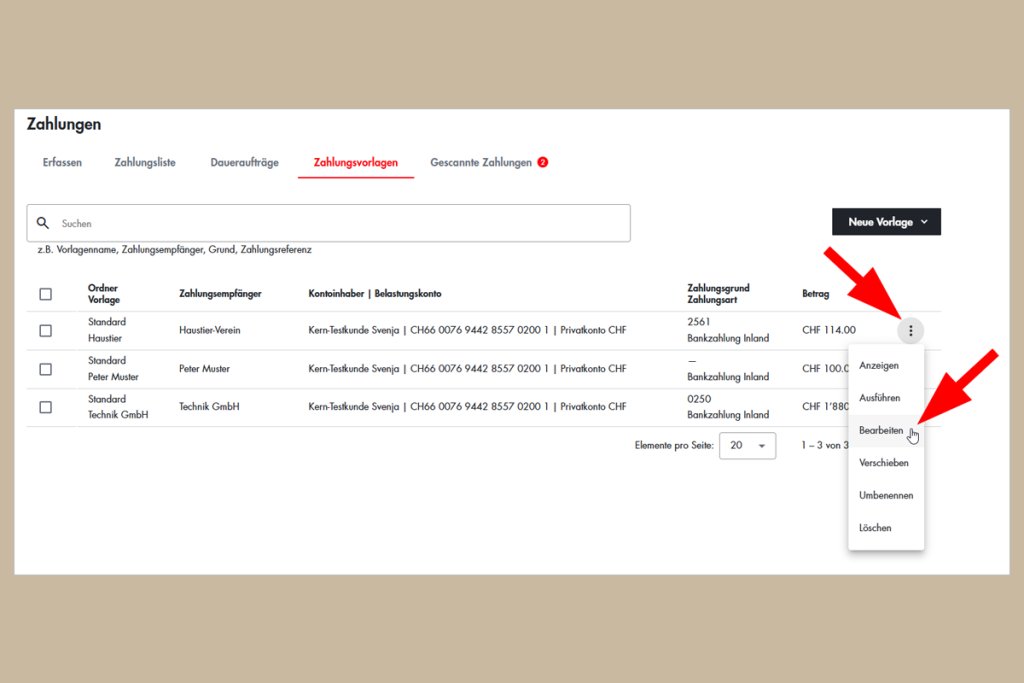The height and width of the screenshot is (683, 1024).
Task: Select Erfassen from the navigation tabs
Action: (62, 161)
